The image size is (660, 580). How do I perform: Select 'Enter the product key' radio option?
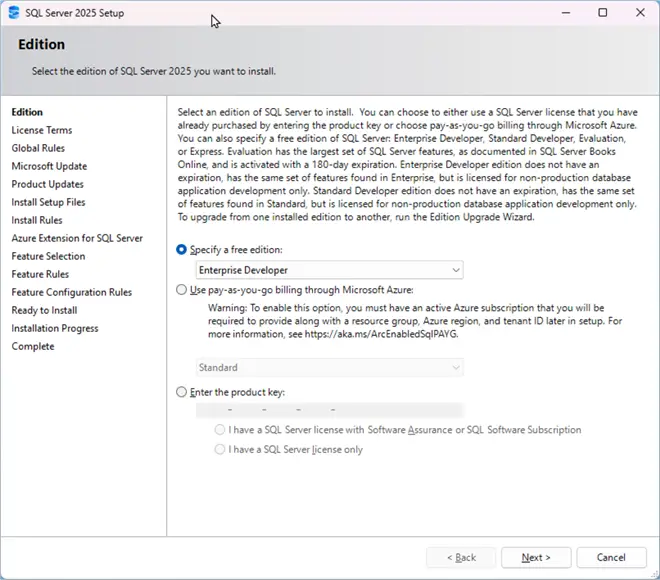point(181,392)
